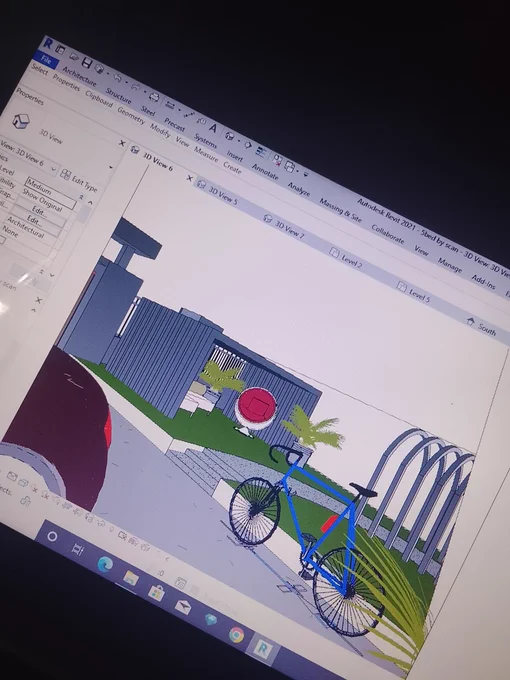This screenshot has height=680, width=510.
Task: Activate the Level 5 view tab
Action: [x=419, y=295]
